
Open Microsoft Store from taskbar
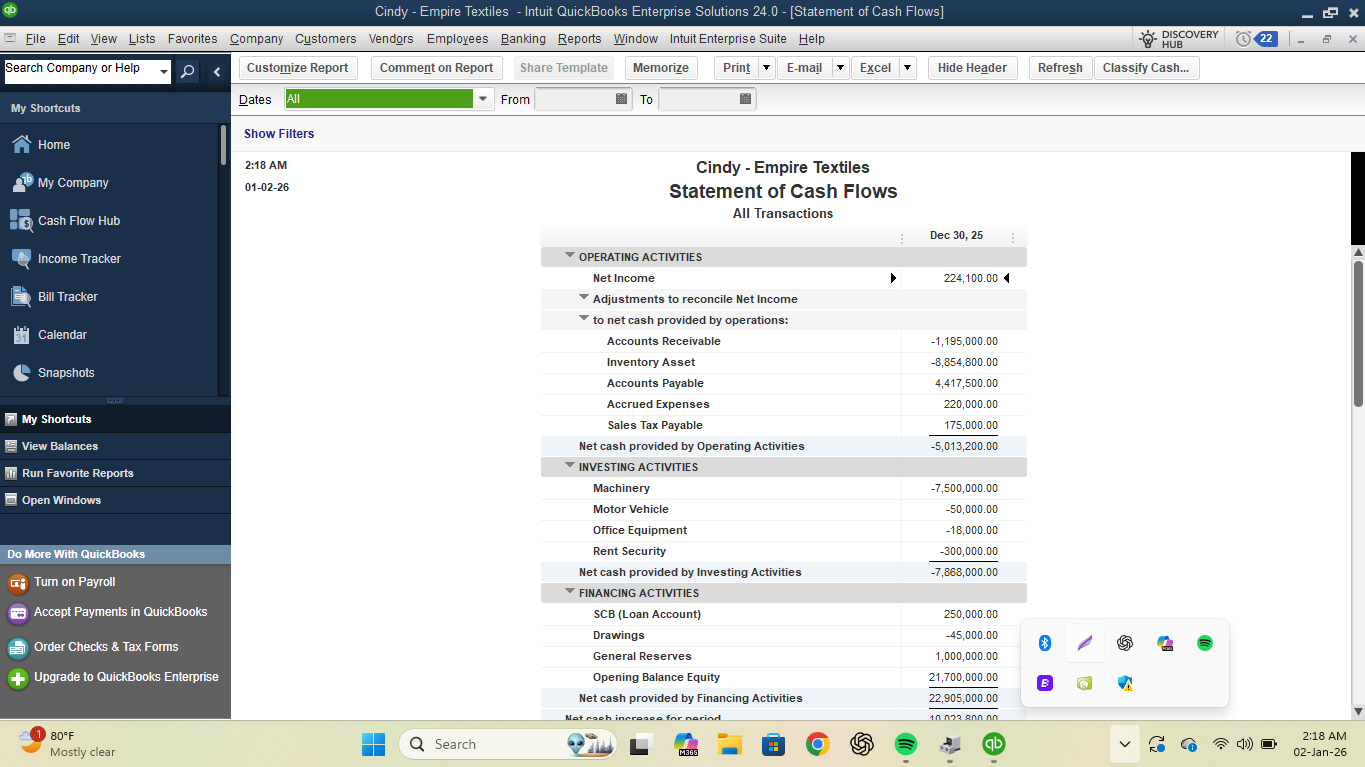773,744
